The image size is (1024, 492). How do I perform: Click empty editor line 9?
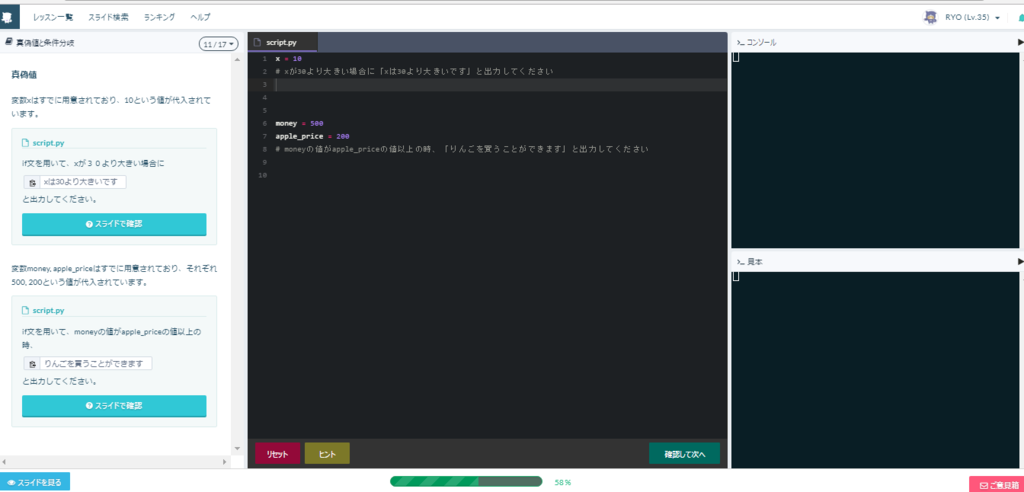coord(500,162)
